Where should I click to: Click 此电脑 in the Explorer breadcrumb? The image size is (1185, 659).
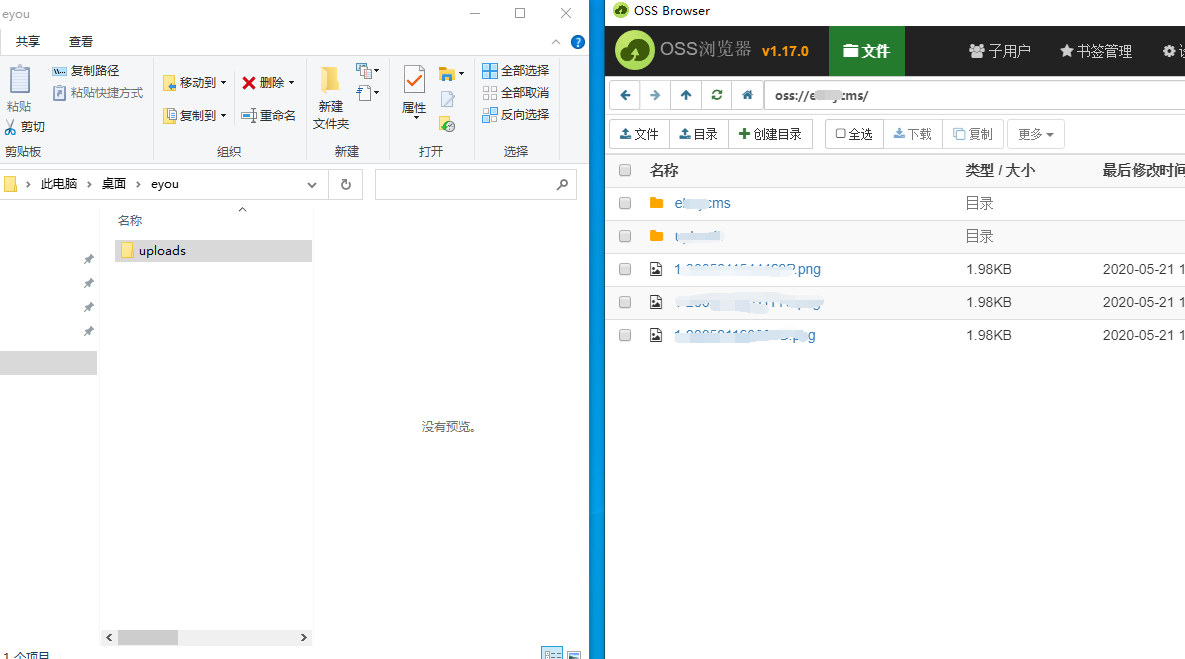(x=59, y=184)
